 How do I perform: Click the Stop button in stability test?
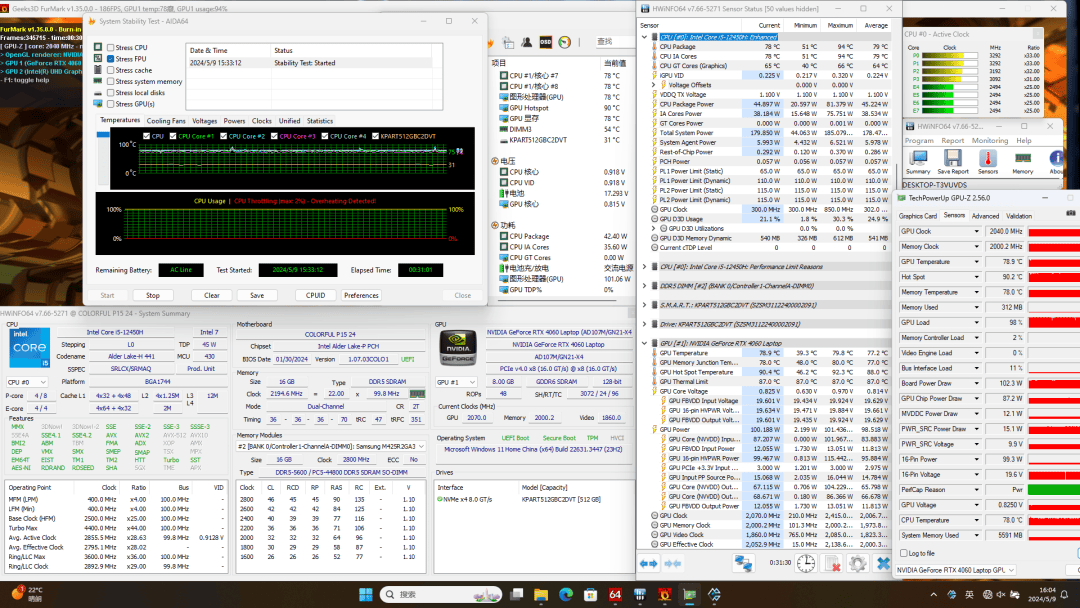point(153,295)
